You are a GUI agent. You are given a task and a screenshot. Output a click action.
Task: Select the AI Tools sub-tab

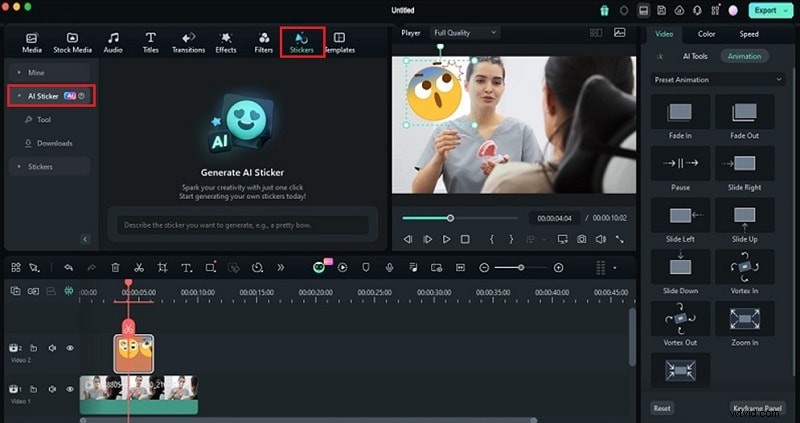pos(695,56)
